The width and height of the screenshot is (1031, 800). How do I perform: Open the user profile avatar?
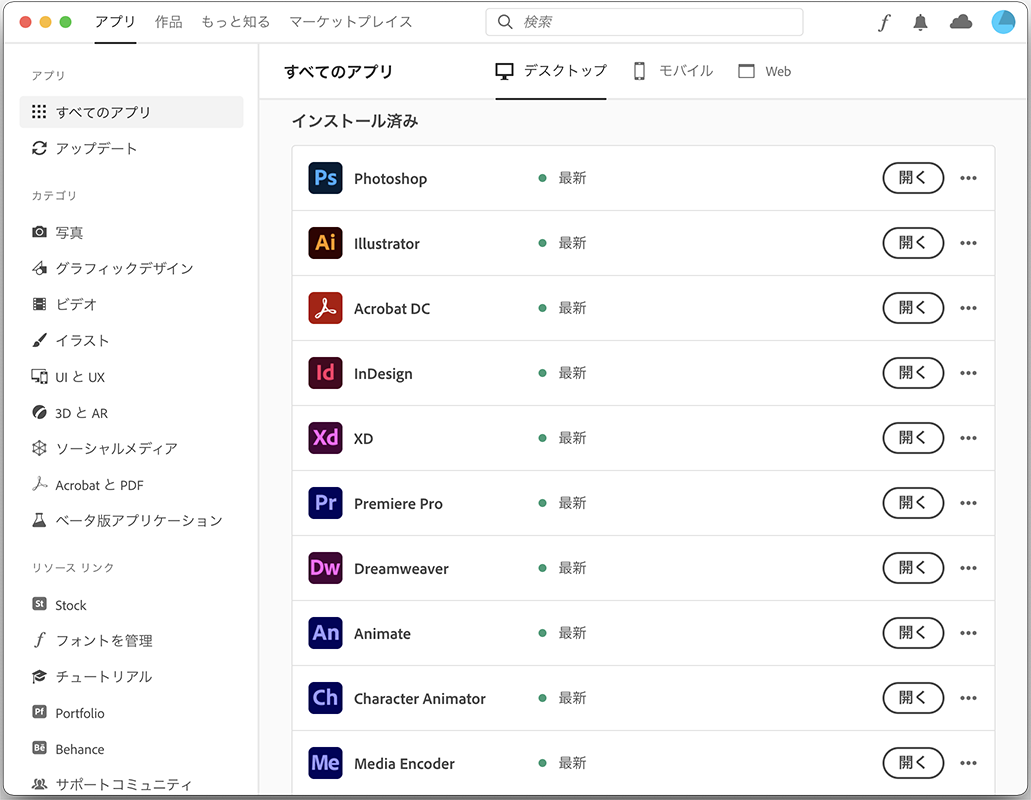coord(1003,22)
